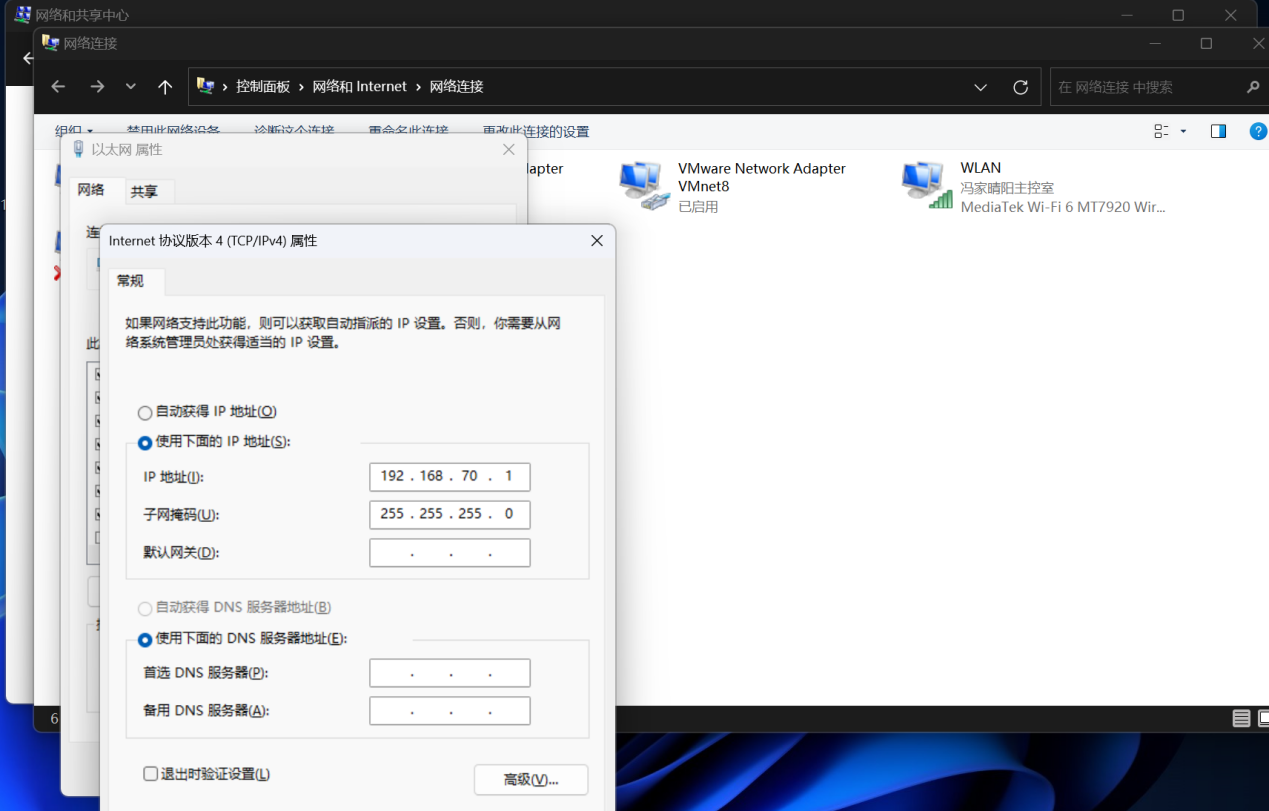1269x811 pixels.
Task: Click the address bar folder icon
Action: point(205,86)
